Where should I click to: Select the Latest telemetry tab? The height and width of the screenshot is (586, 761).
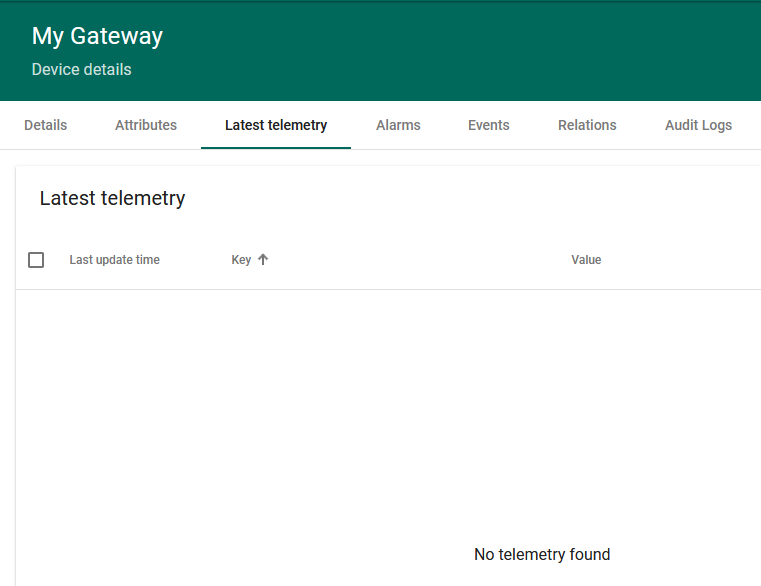[x=276, y=125]
